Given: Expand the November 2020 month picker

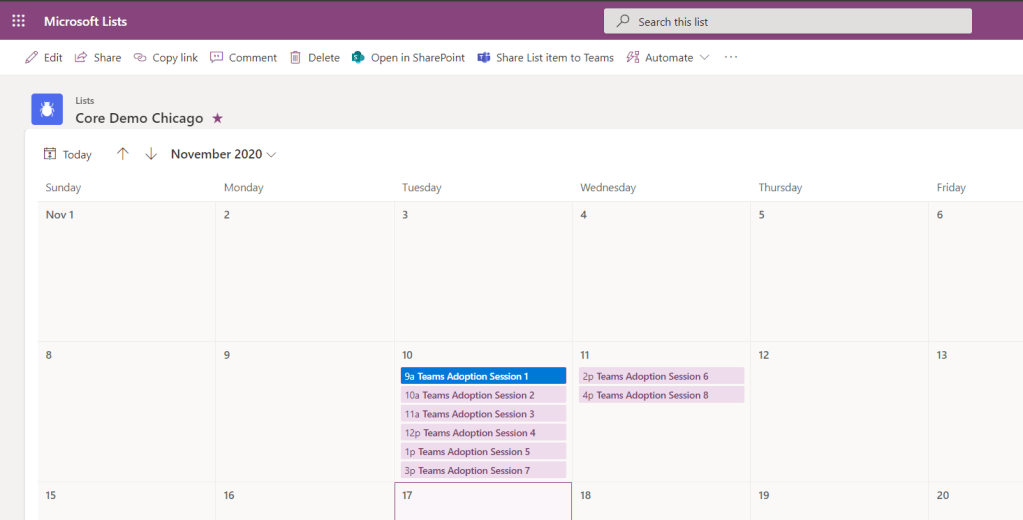Looking at the screenshot, I should (x=223, y=154).
